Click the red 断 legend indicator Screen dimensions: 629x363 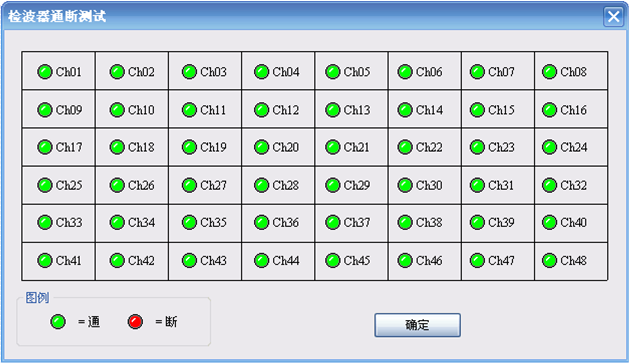[135, 322]
